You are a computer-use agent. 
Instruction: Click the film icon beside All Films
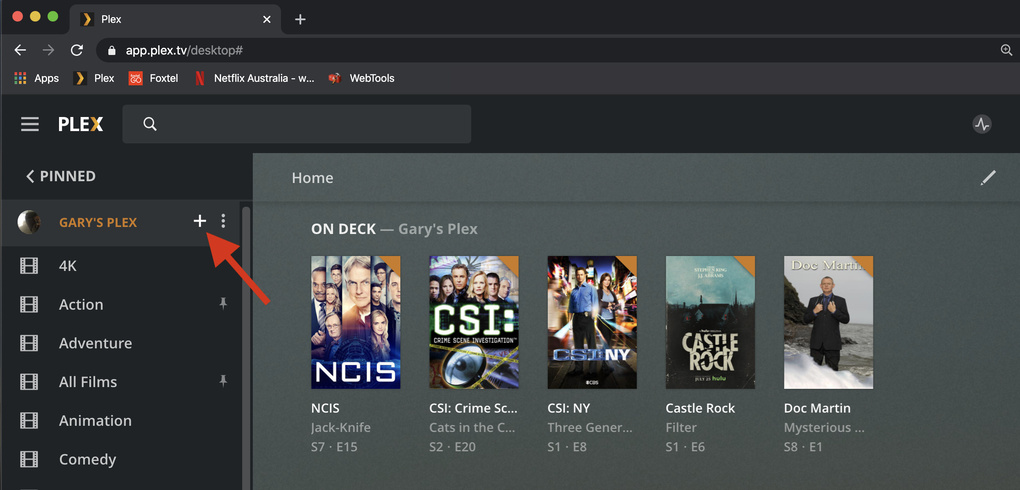pyautogui.click(x=29, y=381)
